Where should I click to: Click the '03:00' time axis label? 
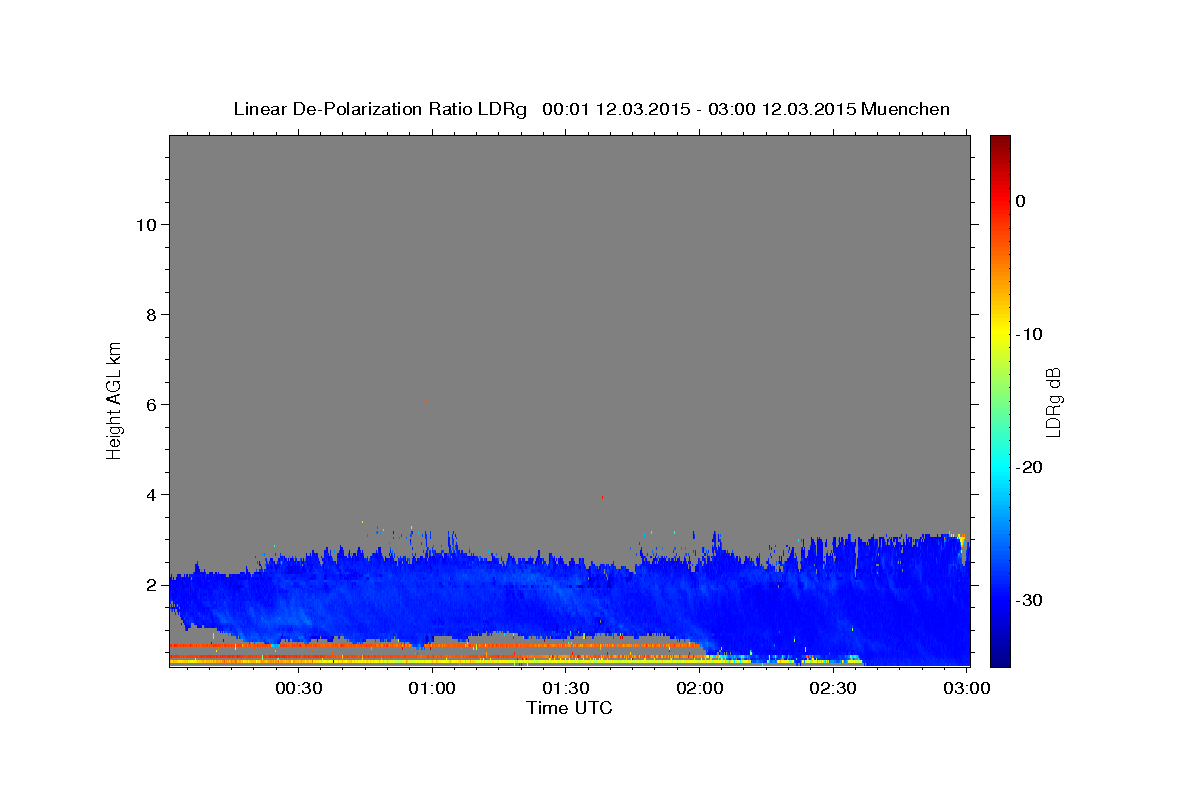(x=966, y=688)
